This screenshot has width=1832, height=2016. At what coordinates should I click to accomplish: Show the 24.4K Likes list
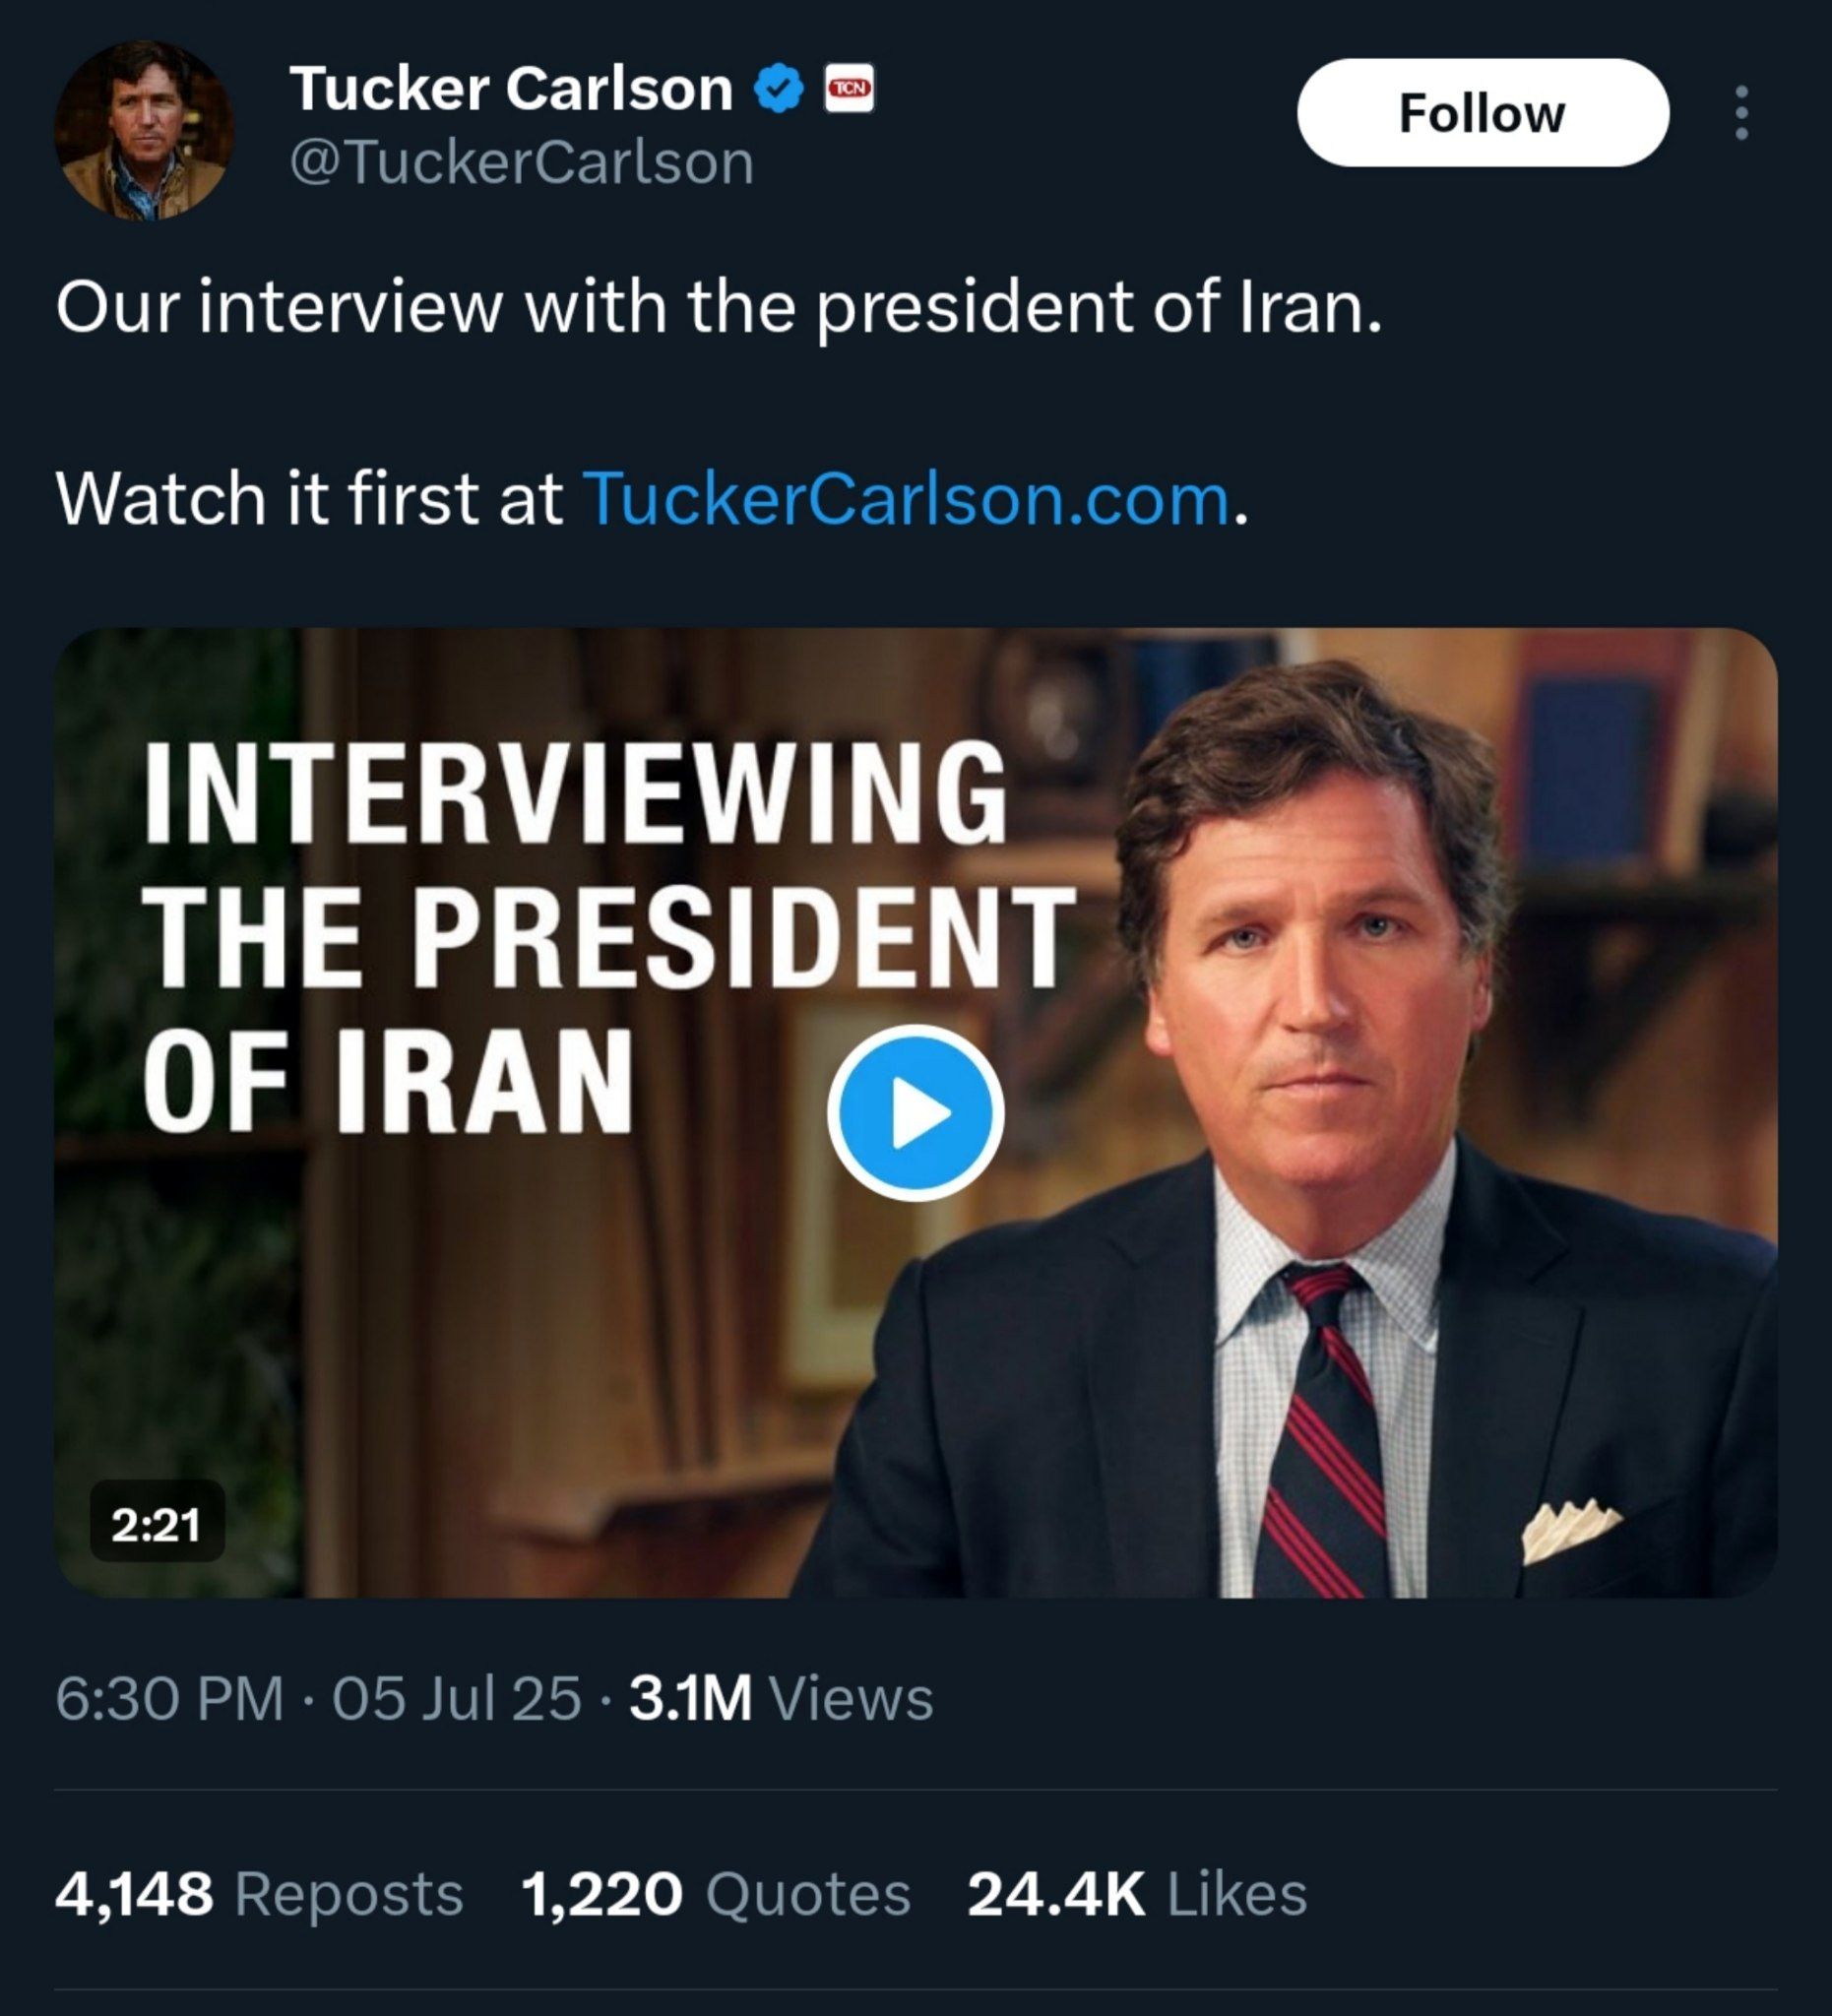point(1137,1895)
